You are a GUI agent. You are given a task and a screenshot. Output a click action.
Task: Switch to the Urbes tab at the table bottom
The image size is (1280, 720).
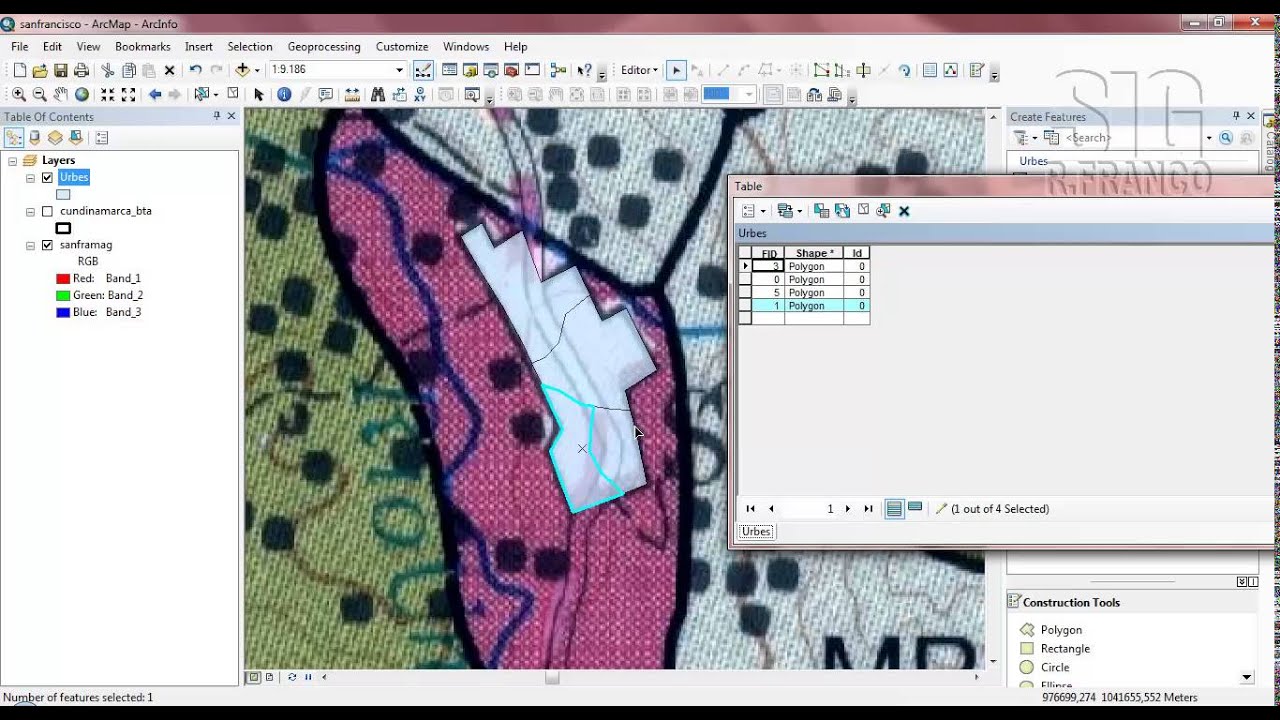[x=755, y=531]
